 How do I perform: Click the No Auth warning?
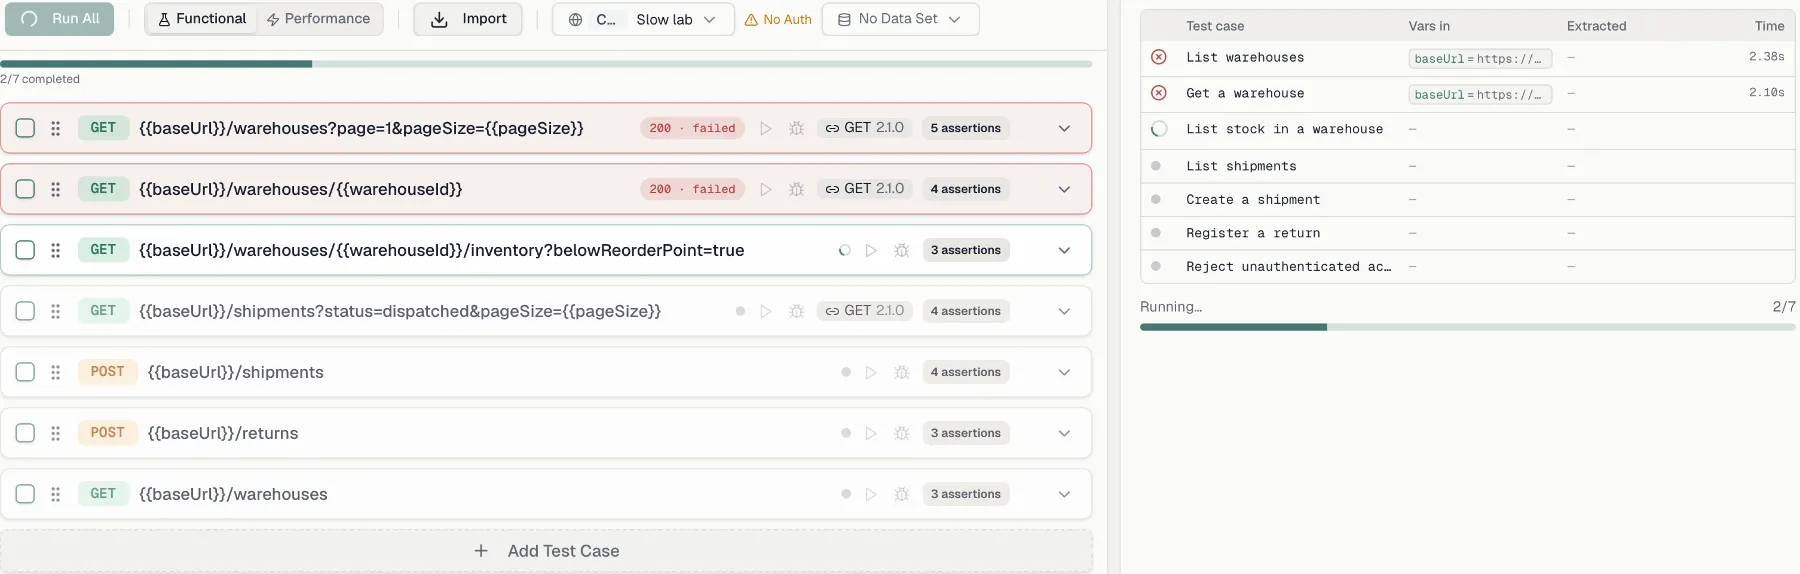tap(778, 19)
